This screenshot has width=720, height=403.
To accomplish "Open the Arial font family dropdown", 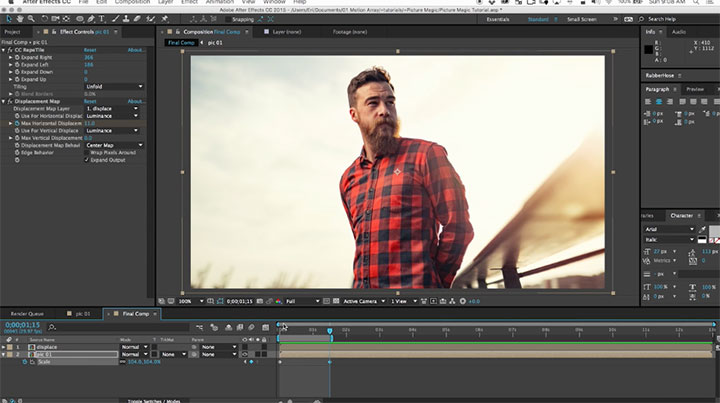I will (669, 229).
